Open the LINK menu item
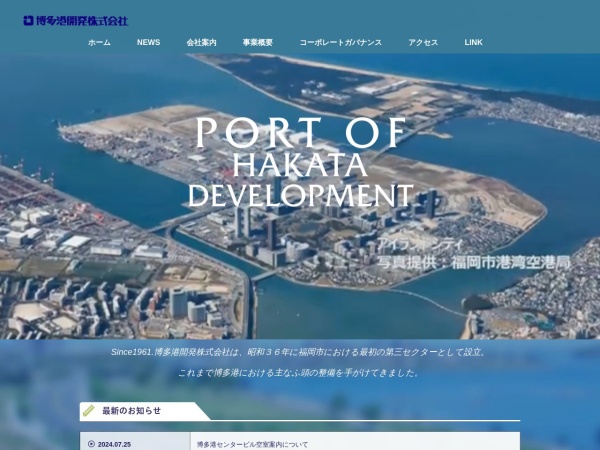The height and width of the screenshot is (450, 600). [473, 42]
